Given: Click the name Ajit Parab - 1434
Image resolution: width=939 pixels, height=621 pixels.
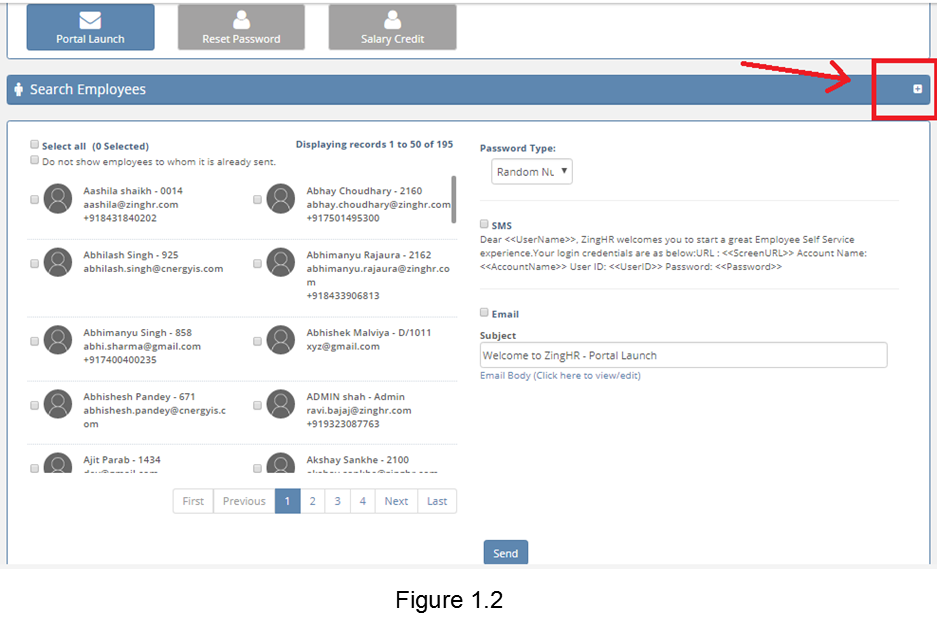Looking at the screenshot, I should pyautogui.click(x=122, y=460).
